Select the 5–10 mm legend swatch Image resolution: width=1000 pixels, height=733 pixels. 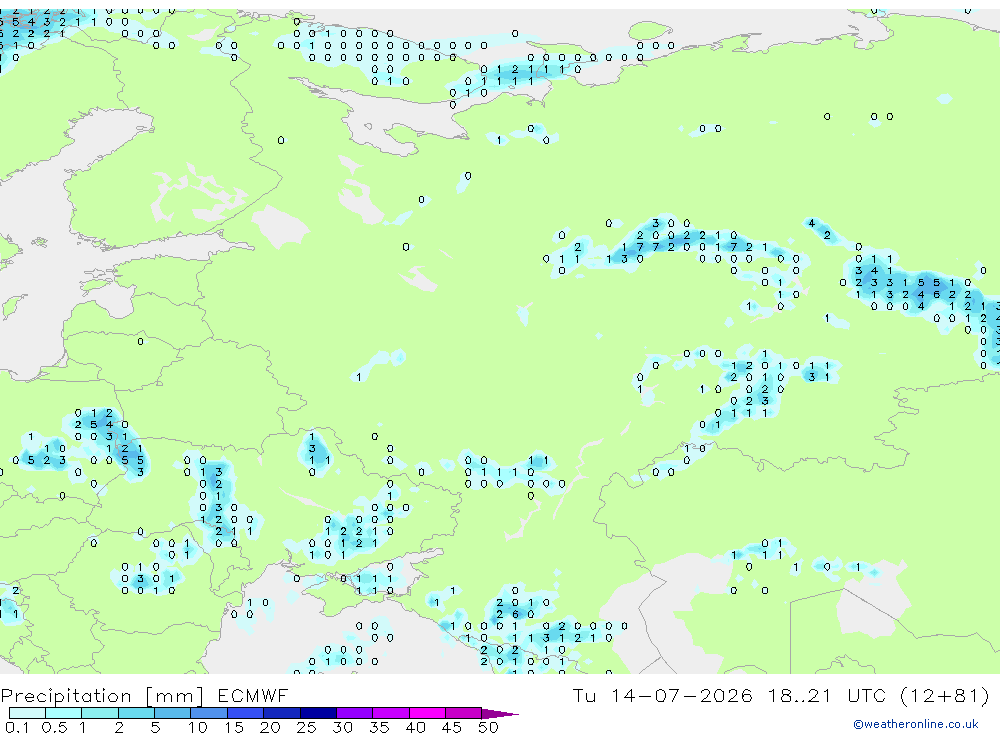172,713
